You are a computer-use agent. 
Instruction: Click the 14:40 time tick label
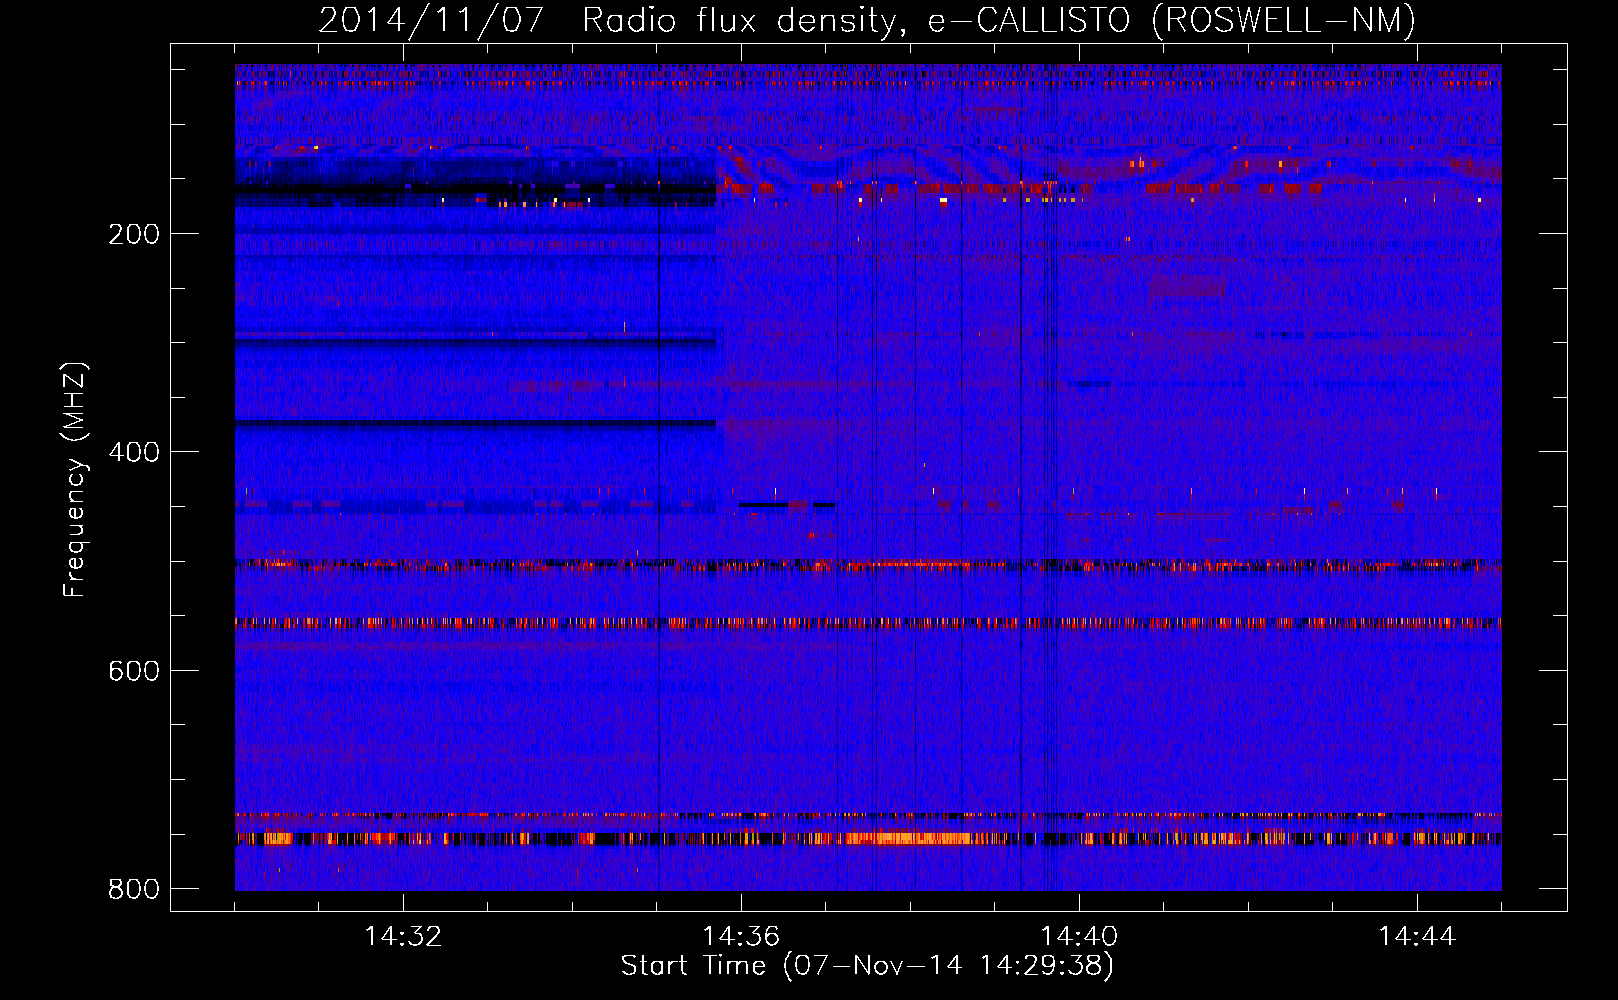1079,937
